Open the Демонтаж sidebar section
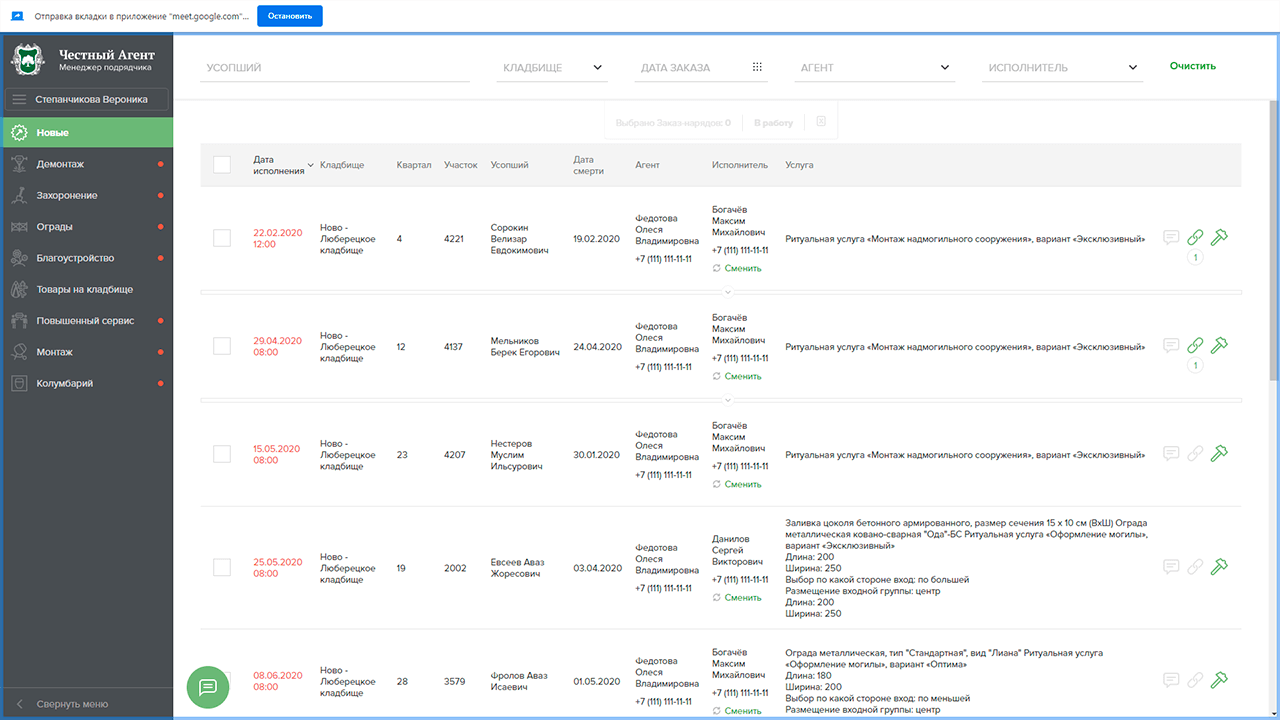 click(87, 164)
